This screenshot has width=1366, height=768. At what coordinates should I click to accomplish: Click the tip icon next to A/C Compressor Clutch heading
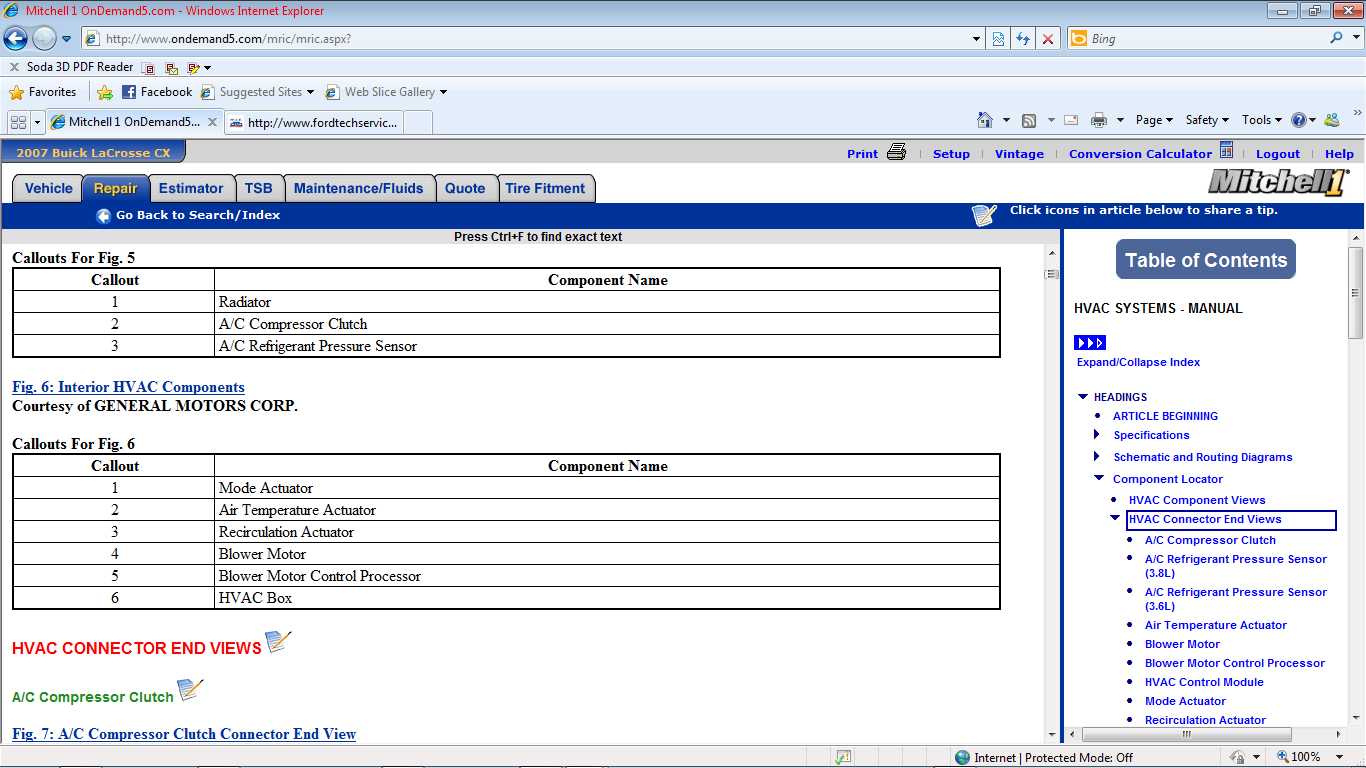[x=190, y=691]
